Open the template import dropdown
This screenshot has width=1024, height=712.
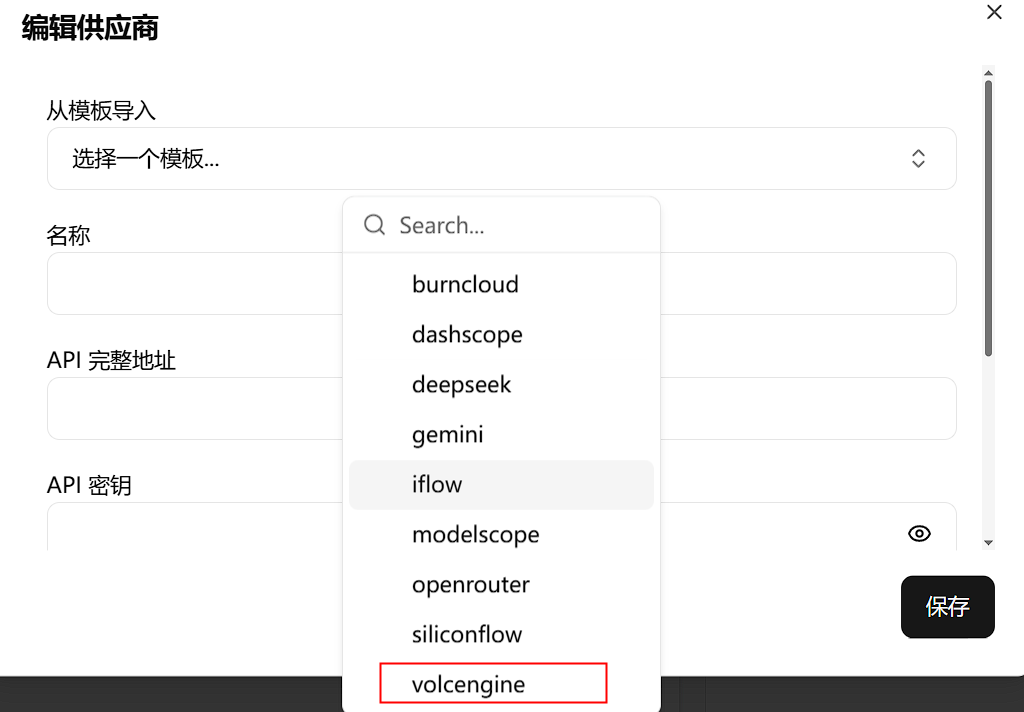[x=500, y=158]
